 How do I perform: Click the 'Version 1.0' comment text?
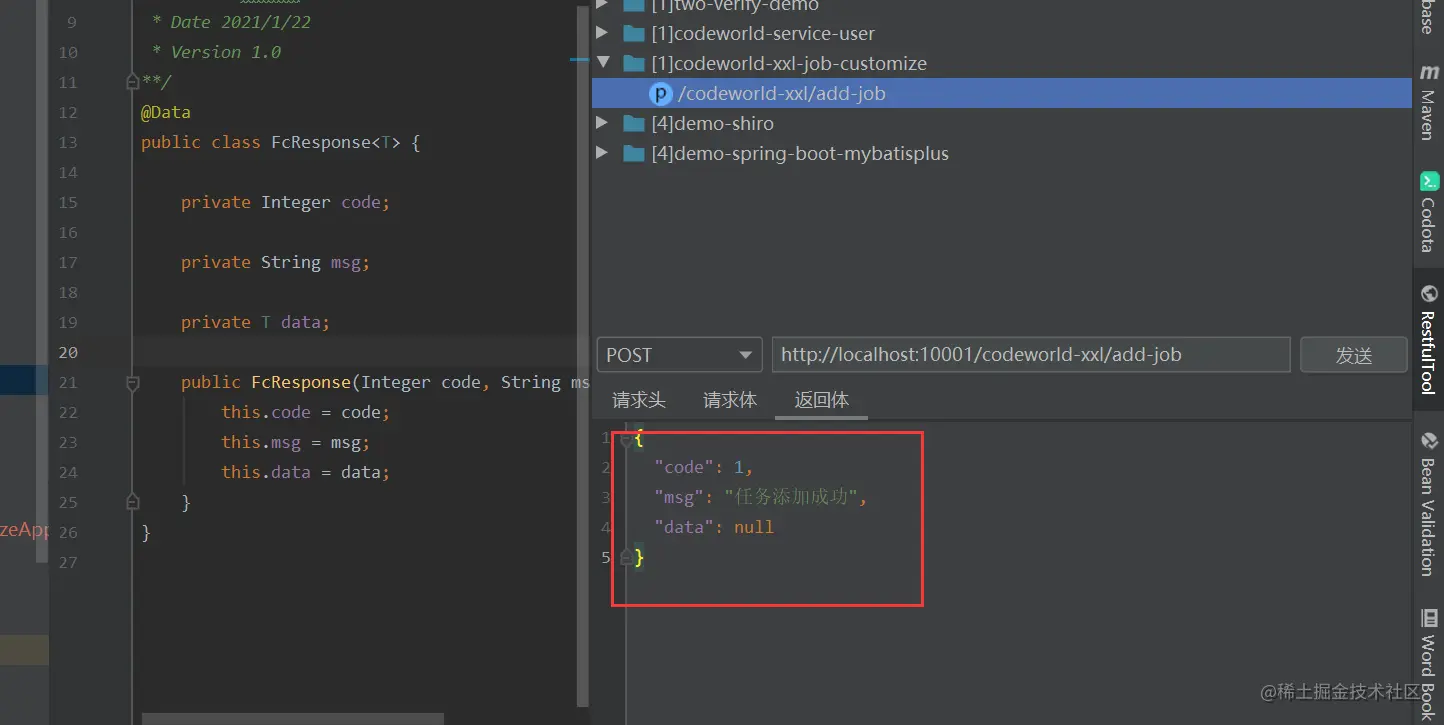[226, 52]
